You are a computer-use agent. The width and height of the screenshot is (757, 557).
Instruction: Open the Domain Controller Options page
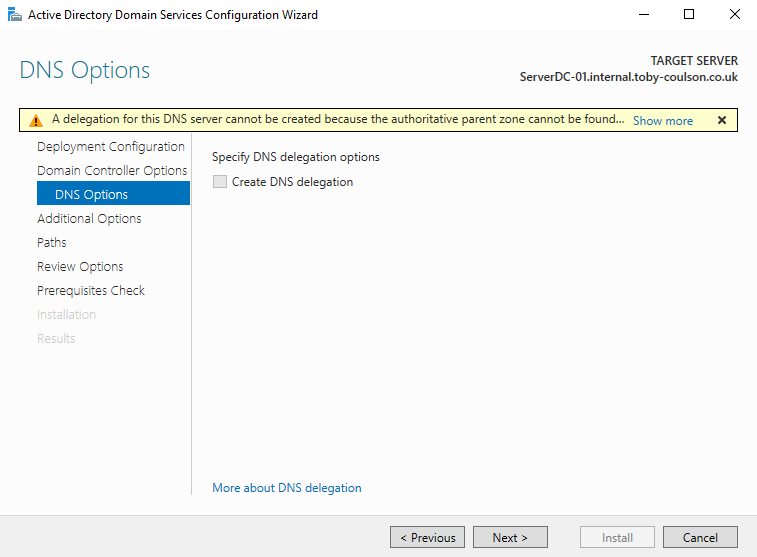(112, 171)
